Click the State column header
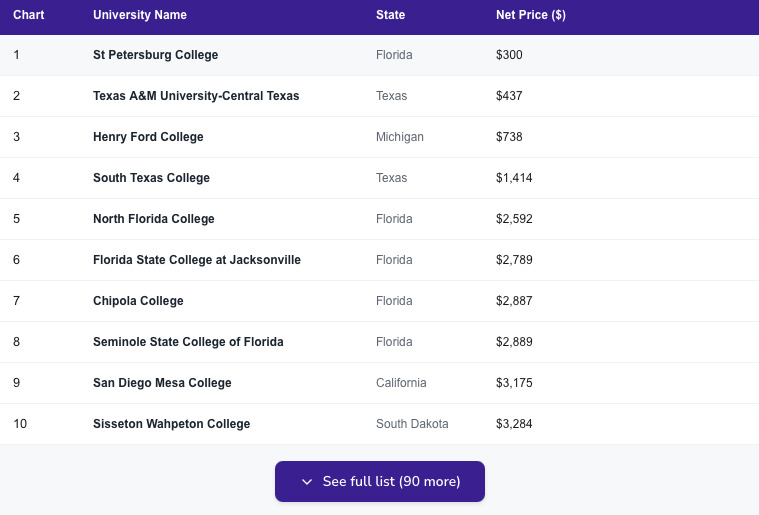759x515 pixels. (391, 15)
